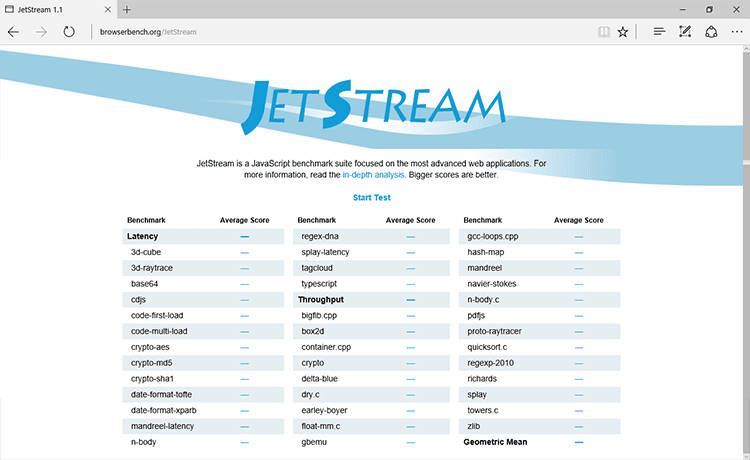Select the base64 benchmark text
The width and height of the screenshot is (750, 460).
(x=144, y=284)
